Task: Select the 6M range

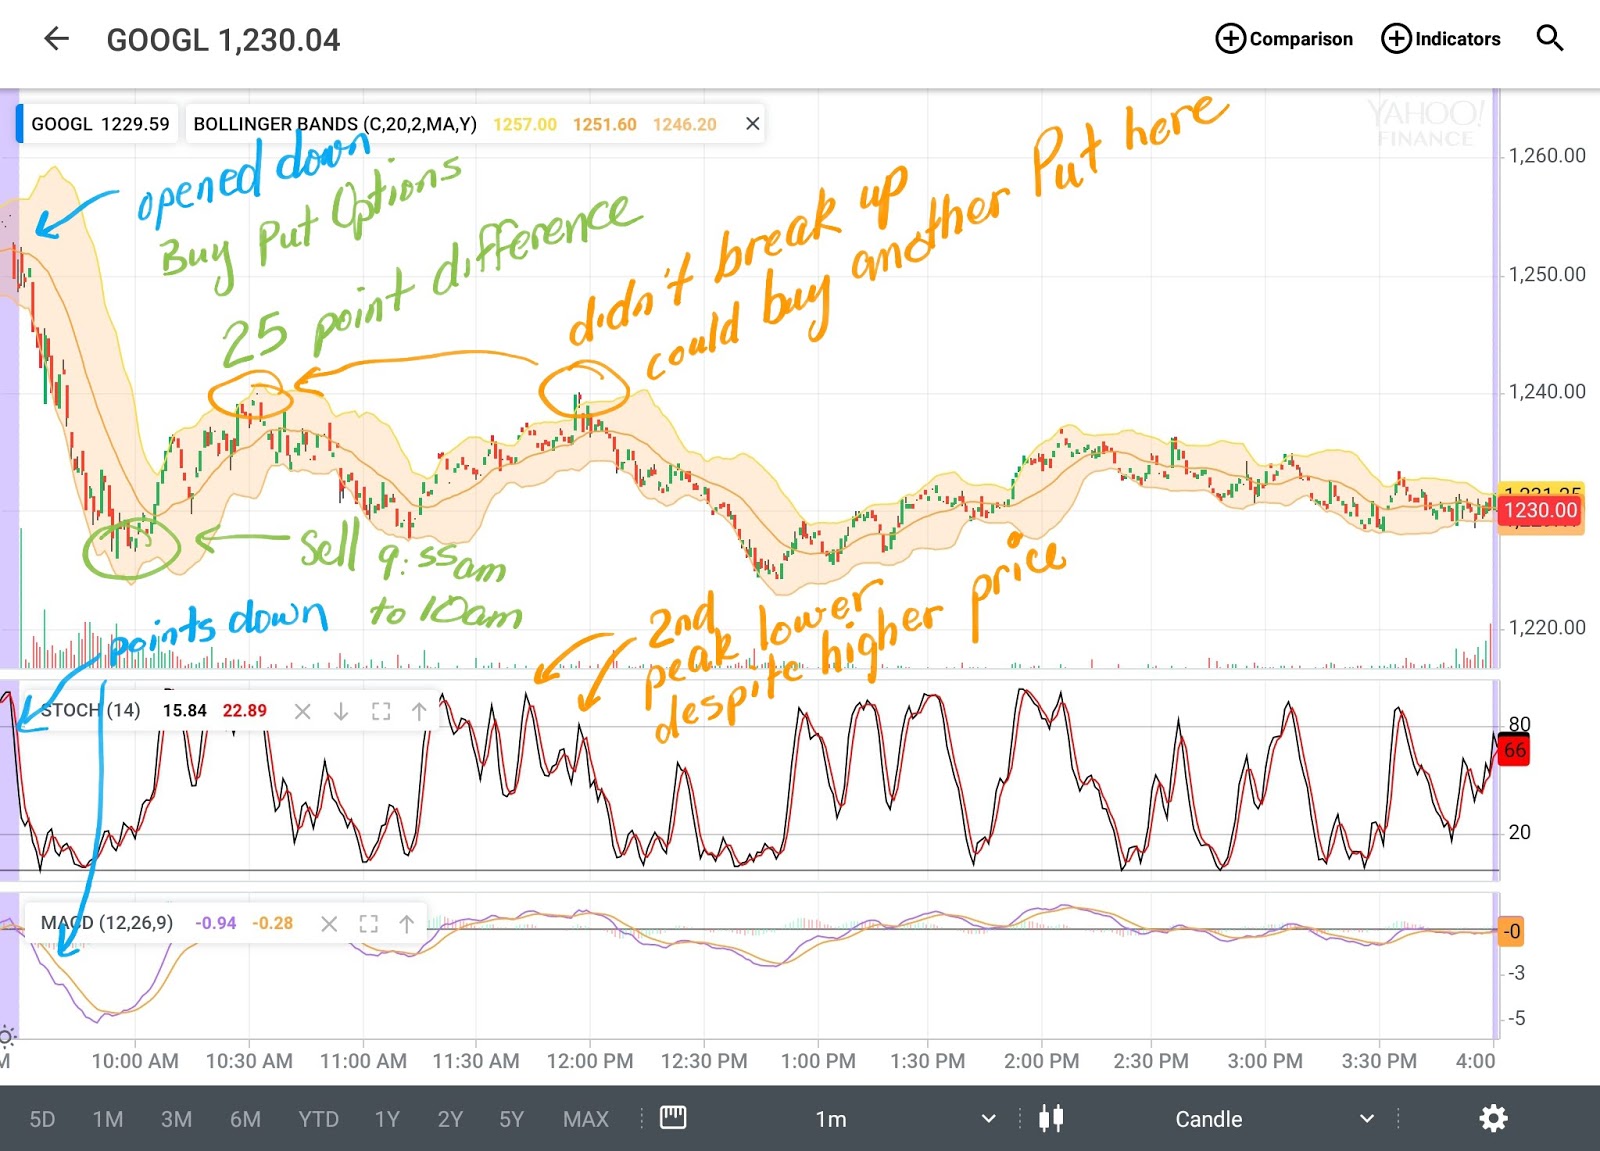Action: tap(245, 1119)
